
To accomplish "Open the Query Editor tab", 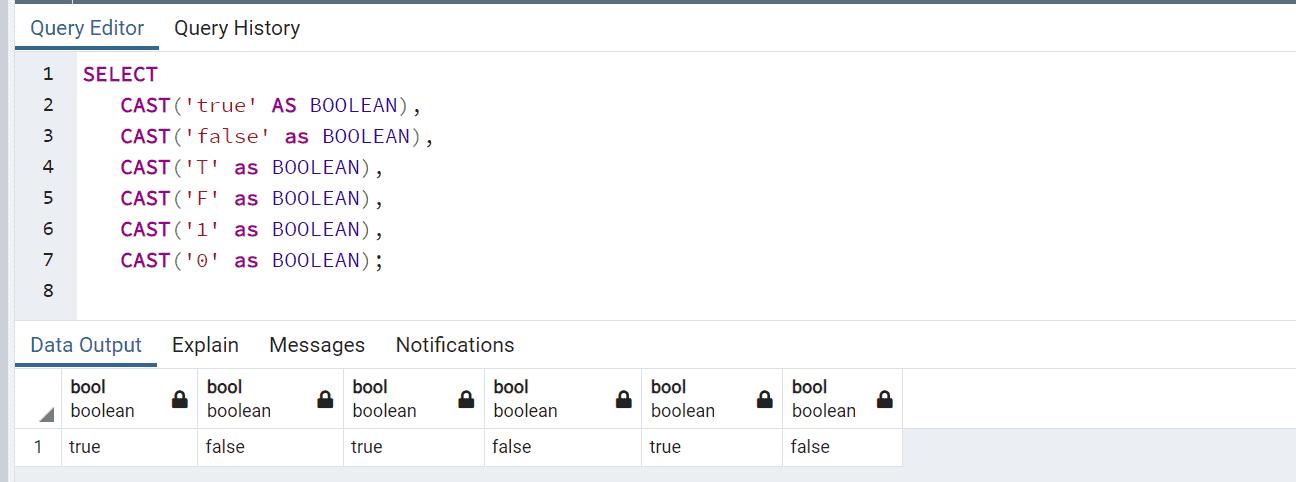I will coord(87,28).
